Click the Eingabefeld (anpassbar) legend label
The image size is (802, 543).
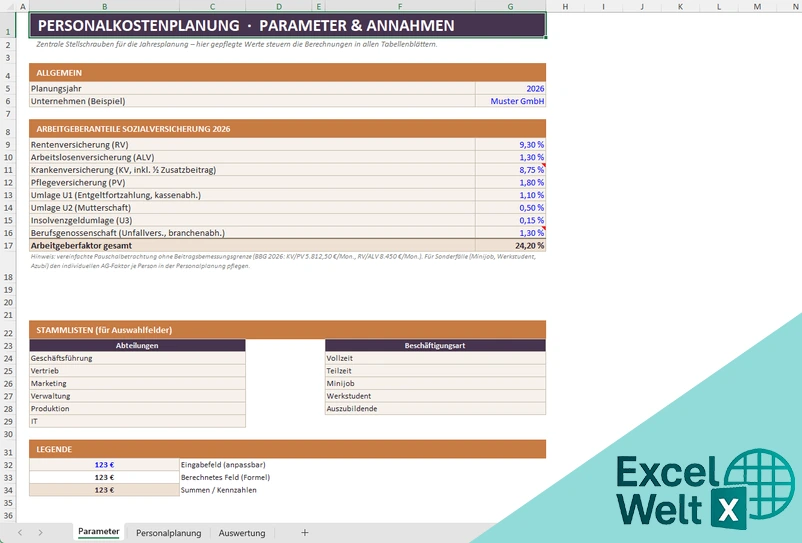click(x=223, y=465)
